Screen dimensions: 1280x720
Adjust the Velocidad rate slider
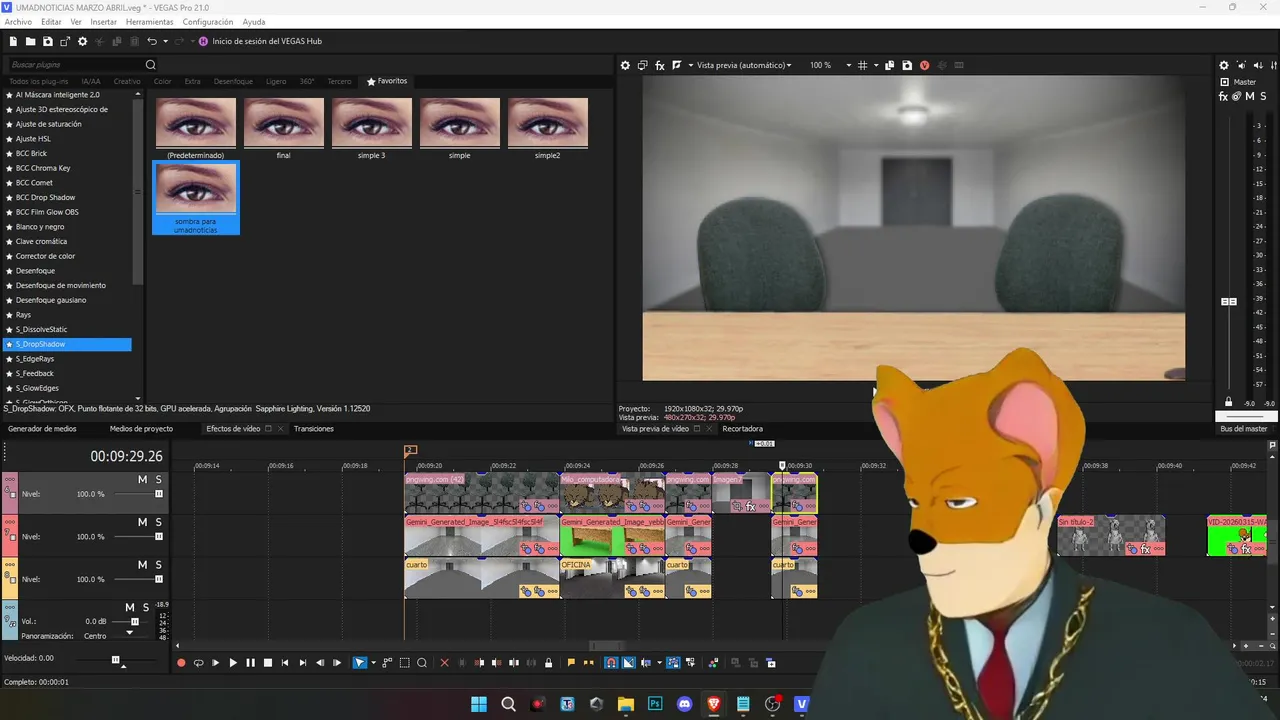(116, 659)
